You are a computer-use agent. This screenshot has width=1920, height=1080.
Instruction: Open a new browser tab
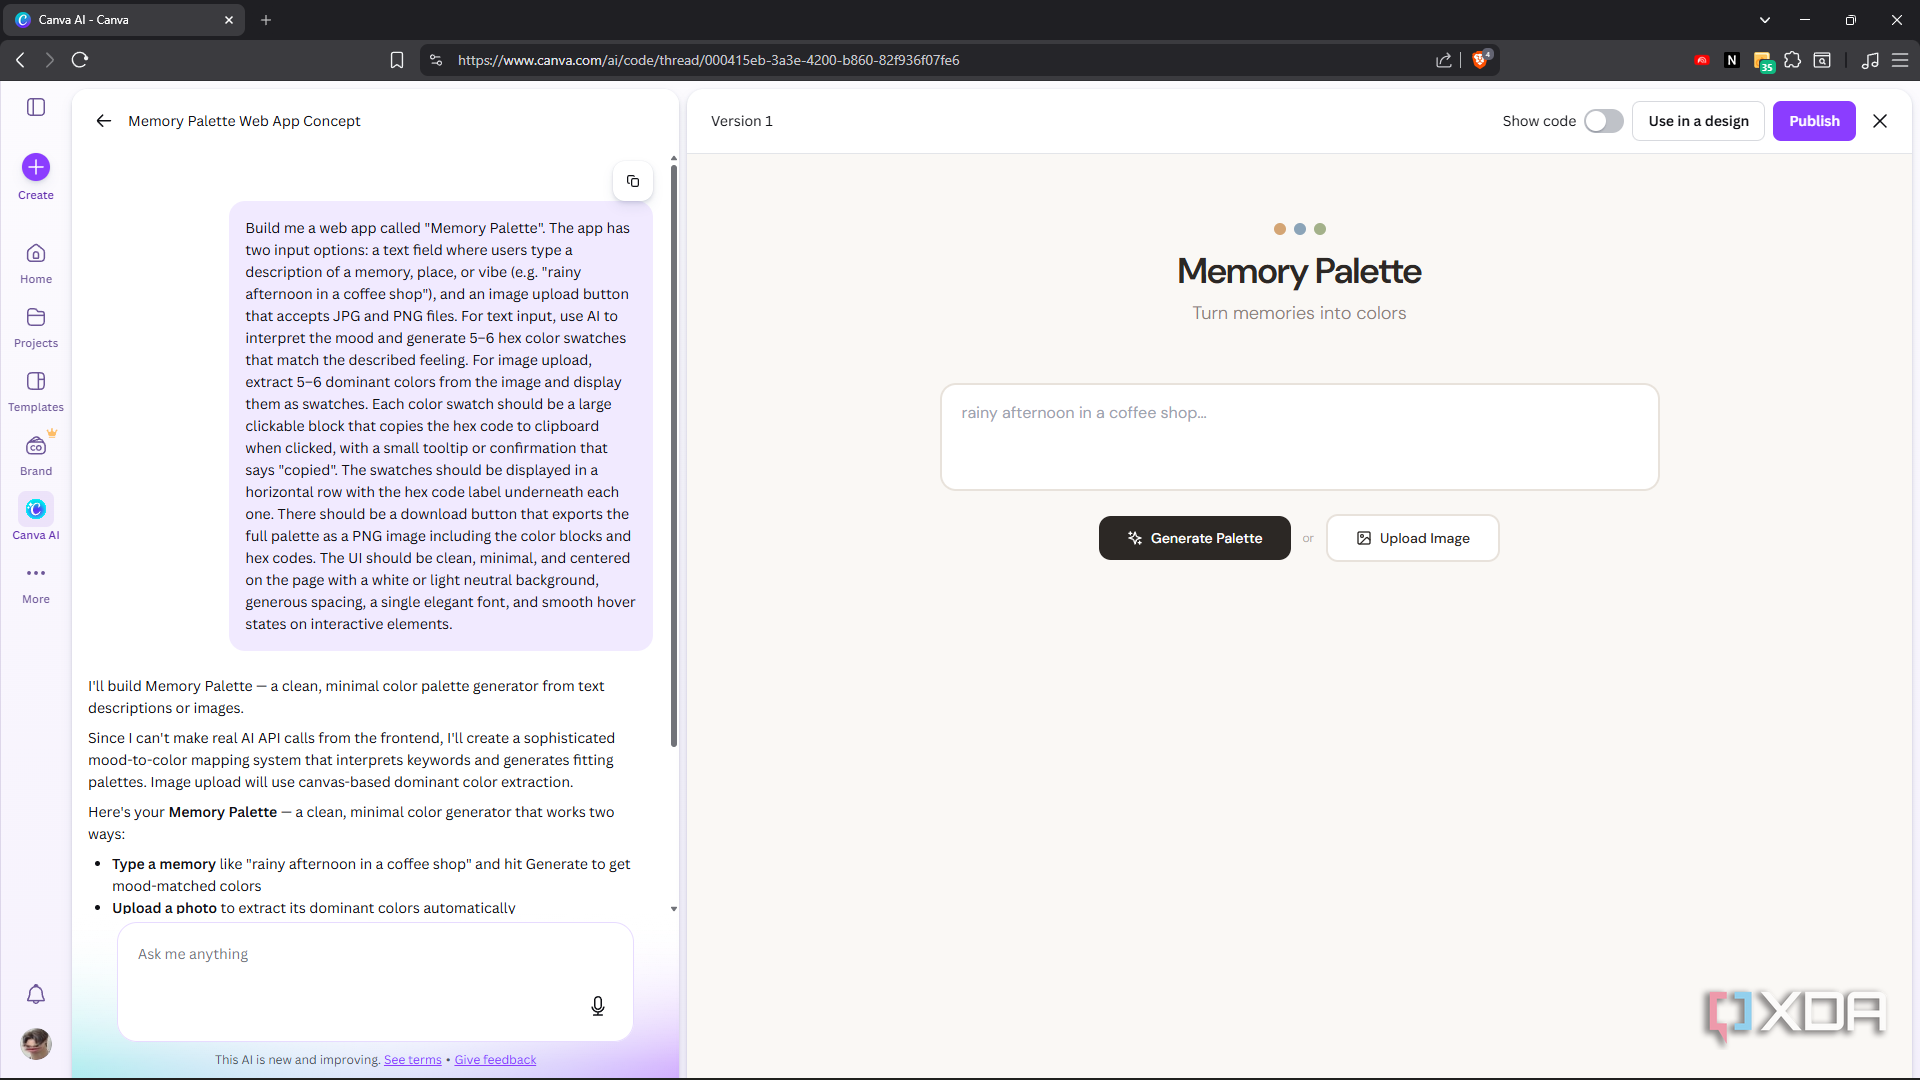266,20
